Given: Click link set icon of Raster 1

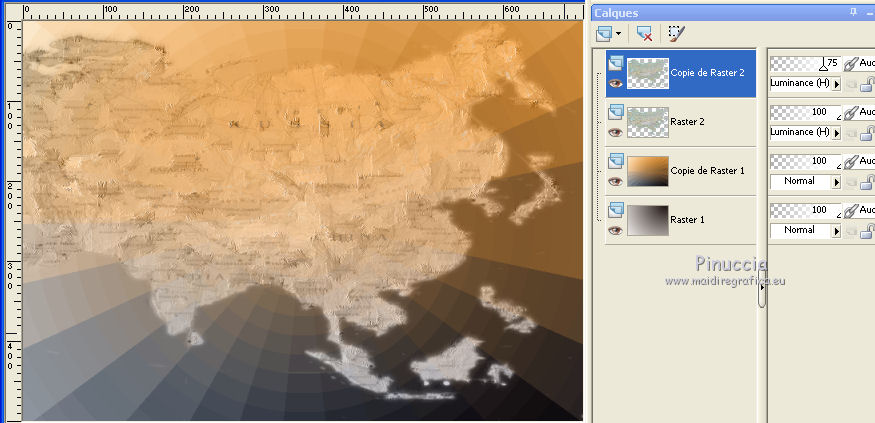Looking at the screenshot, I should point(850,211).
